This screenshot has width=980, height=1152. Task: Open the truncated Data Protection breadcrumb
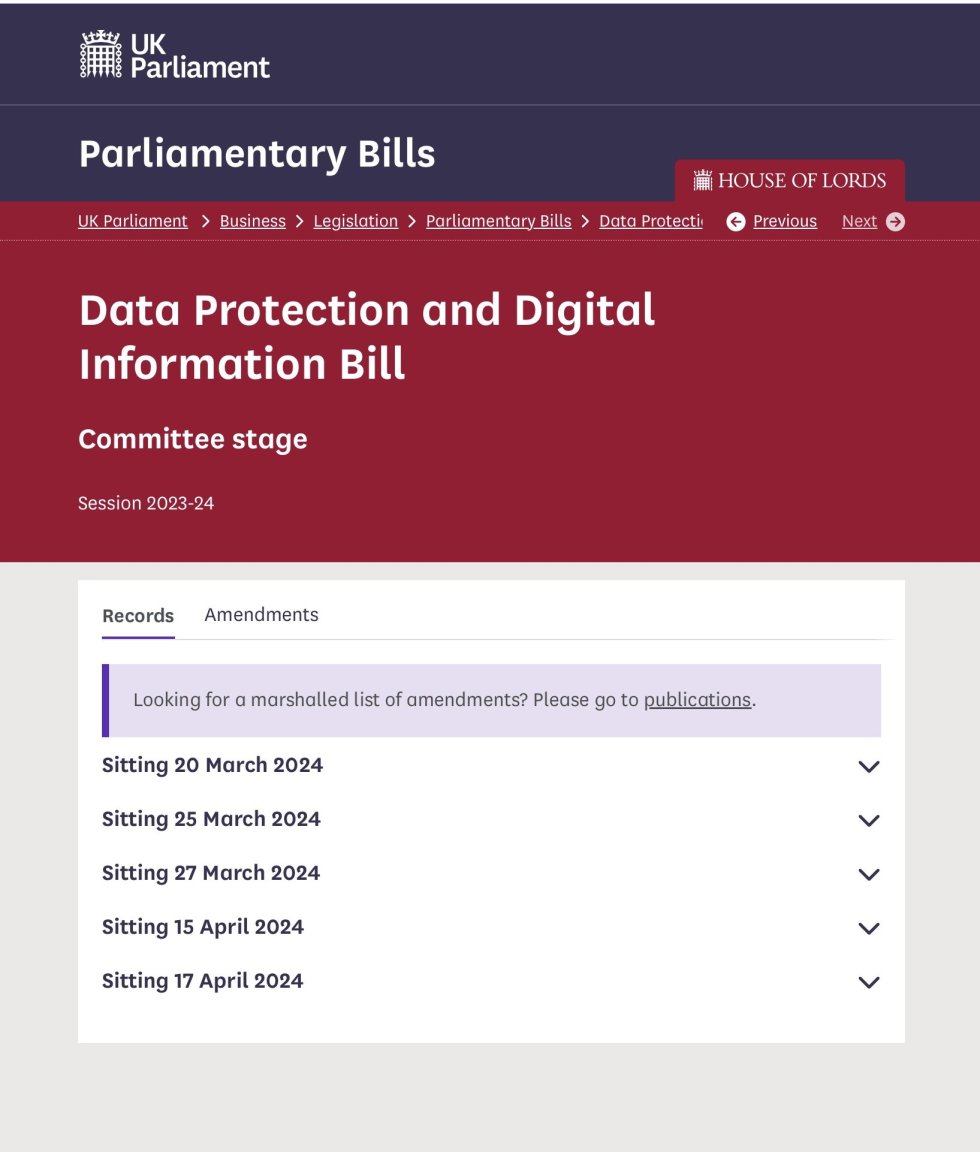click(x=651, y=221)
